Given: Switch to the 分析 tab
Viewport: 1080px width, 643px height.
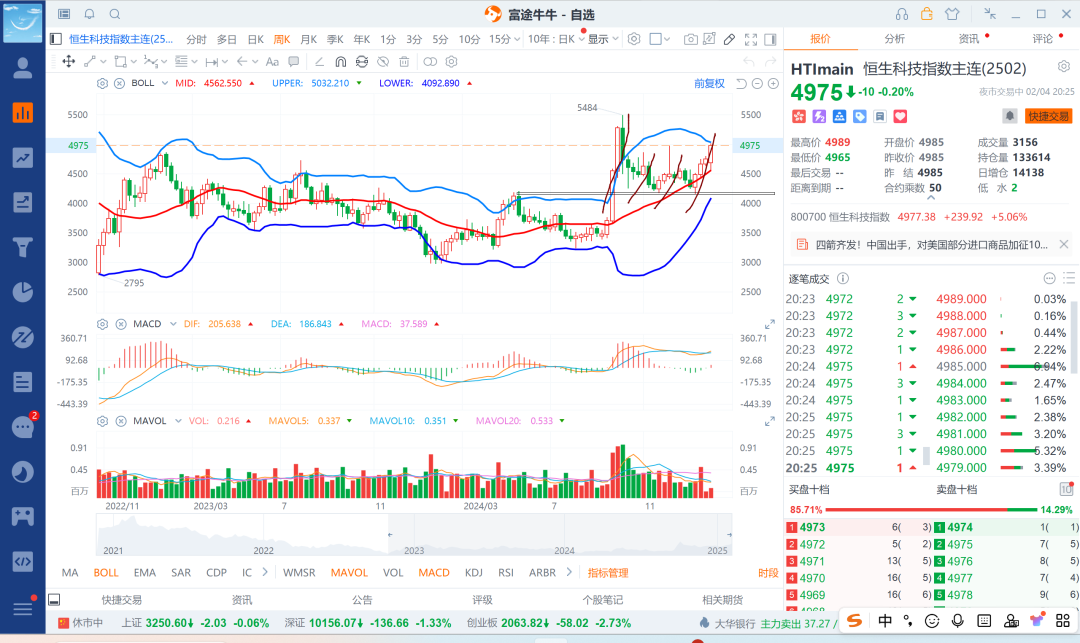Looking at the screenshot, I should point(895,39).
